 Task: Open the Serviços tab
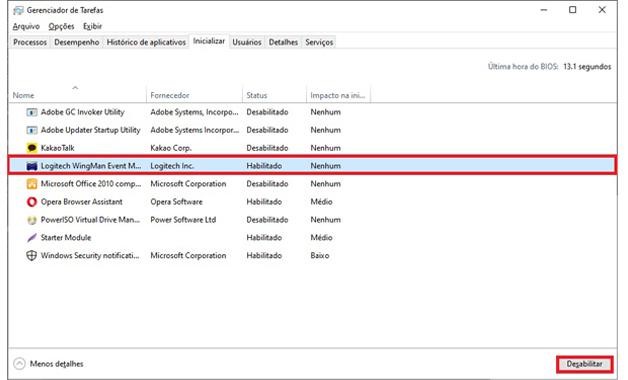pos(319,42)
